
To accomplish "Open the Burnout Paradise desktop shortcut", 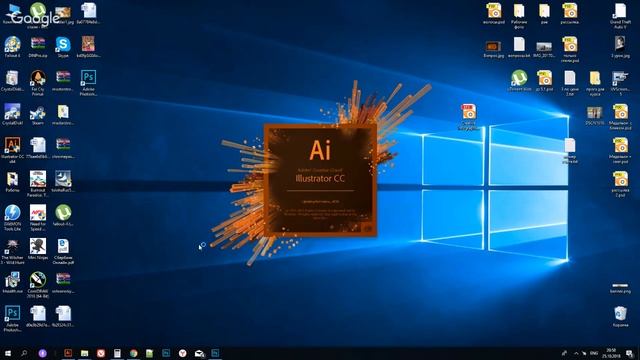I will (x=38, y=184).
